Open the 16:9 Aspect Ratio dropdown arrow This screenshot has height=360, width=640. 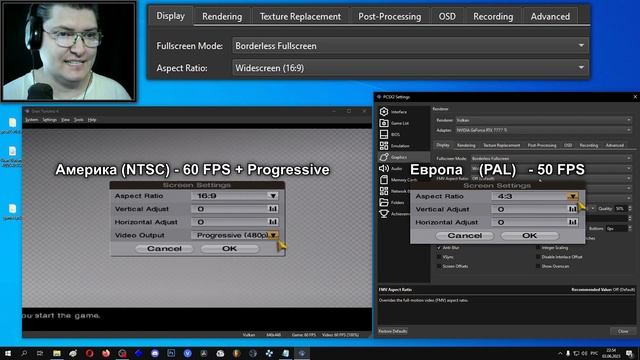pos(273,196)
